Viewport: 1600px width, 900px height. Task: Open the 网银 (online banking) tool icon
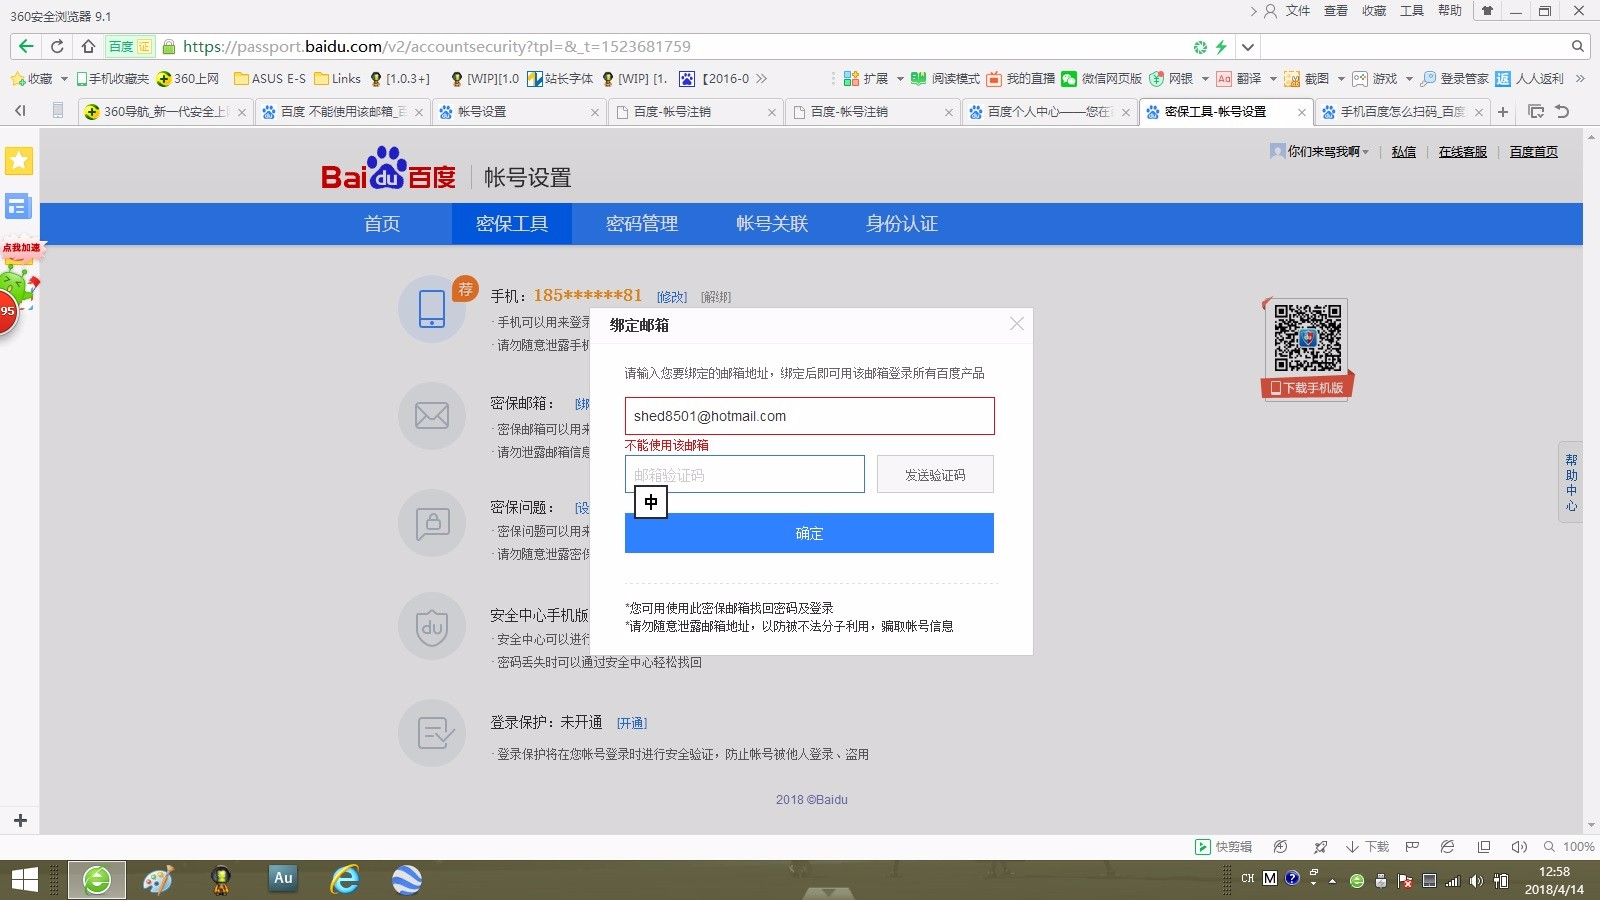(1154, 78)
